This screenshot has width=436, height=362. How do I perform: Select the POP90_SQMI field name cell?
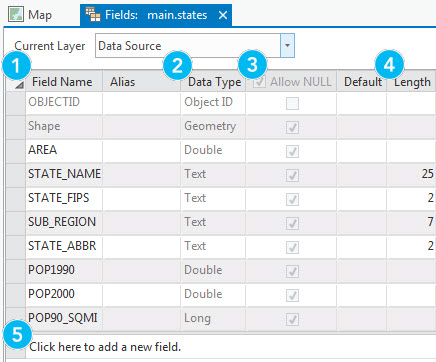pos(64,319)
